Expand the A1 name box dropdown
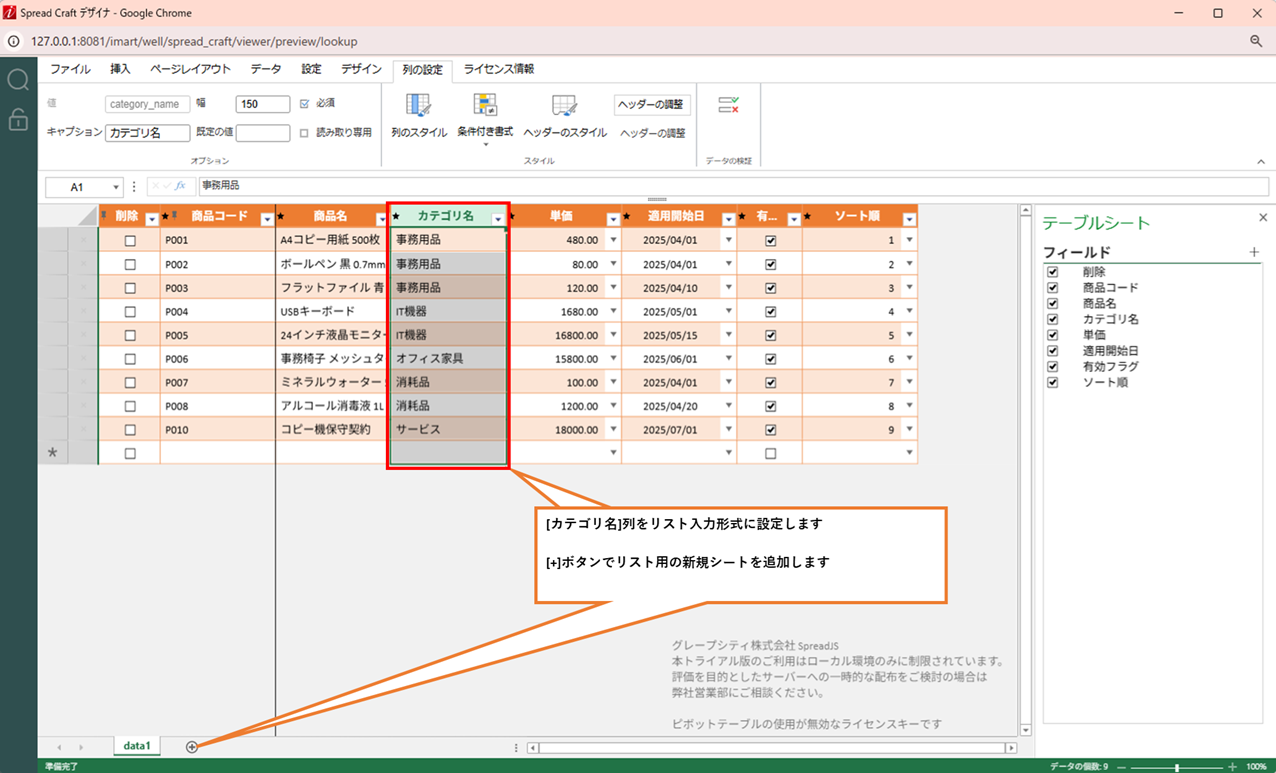Viewport: 1276px width, 773px height. tap(116, 187)
